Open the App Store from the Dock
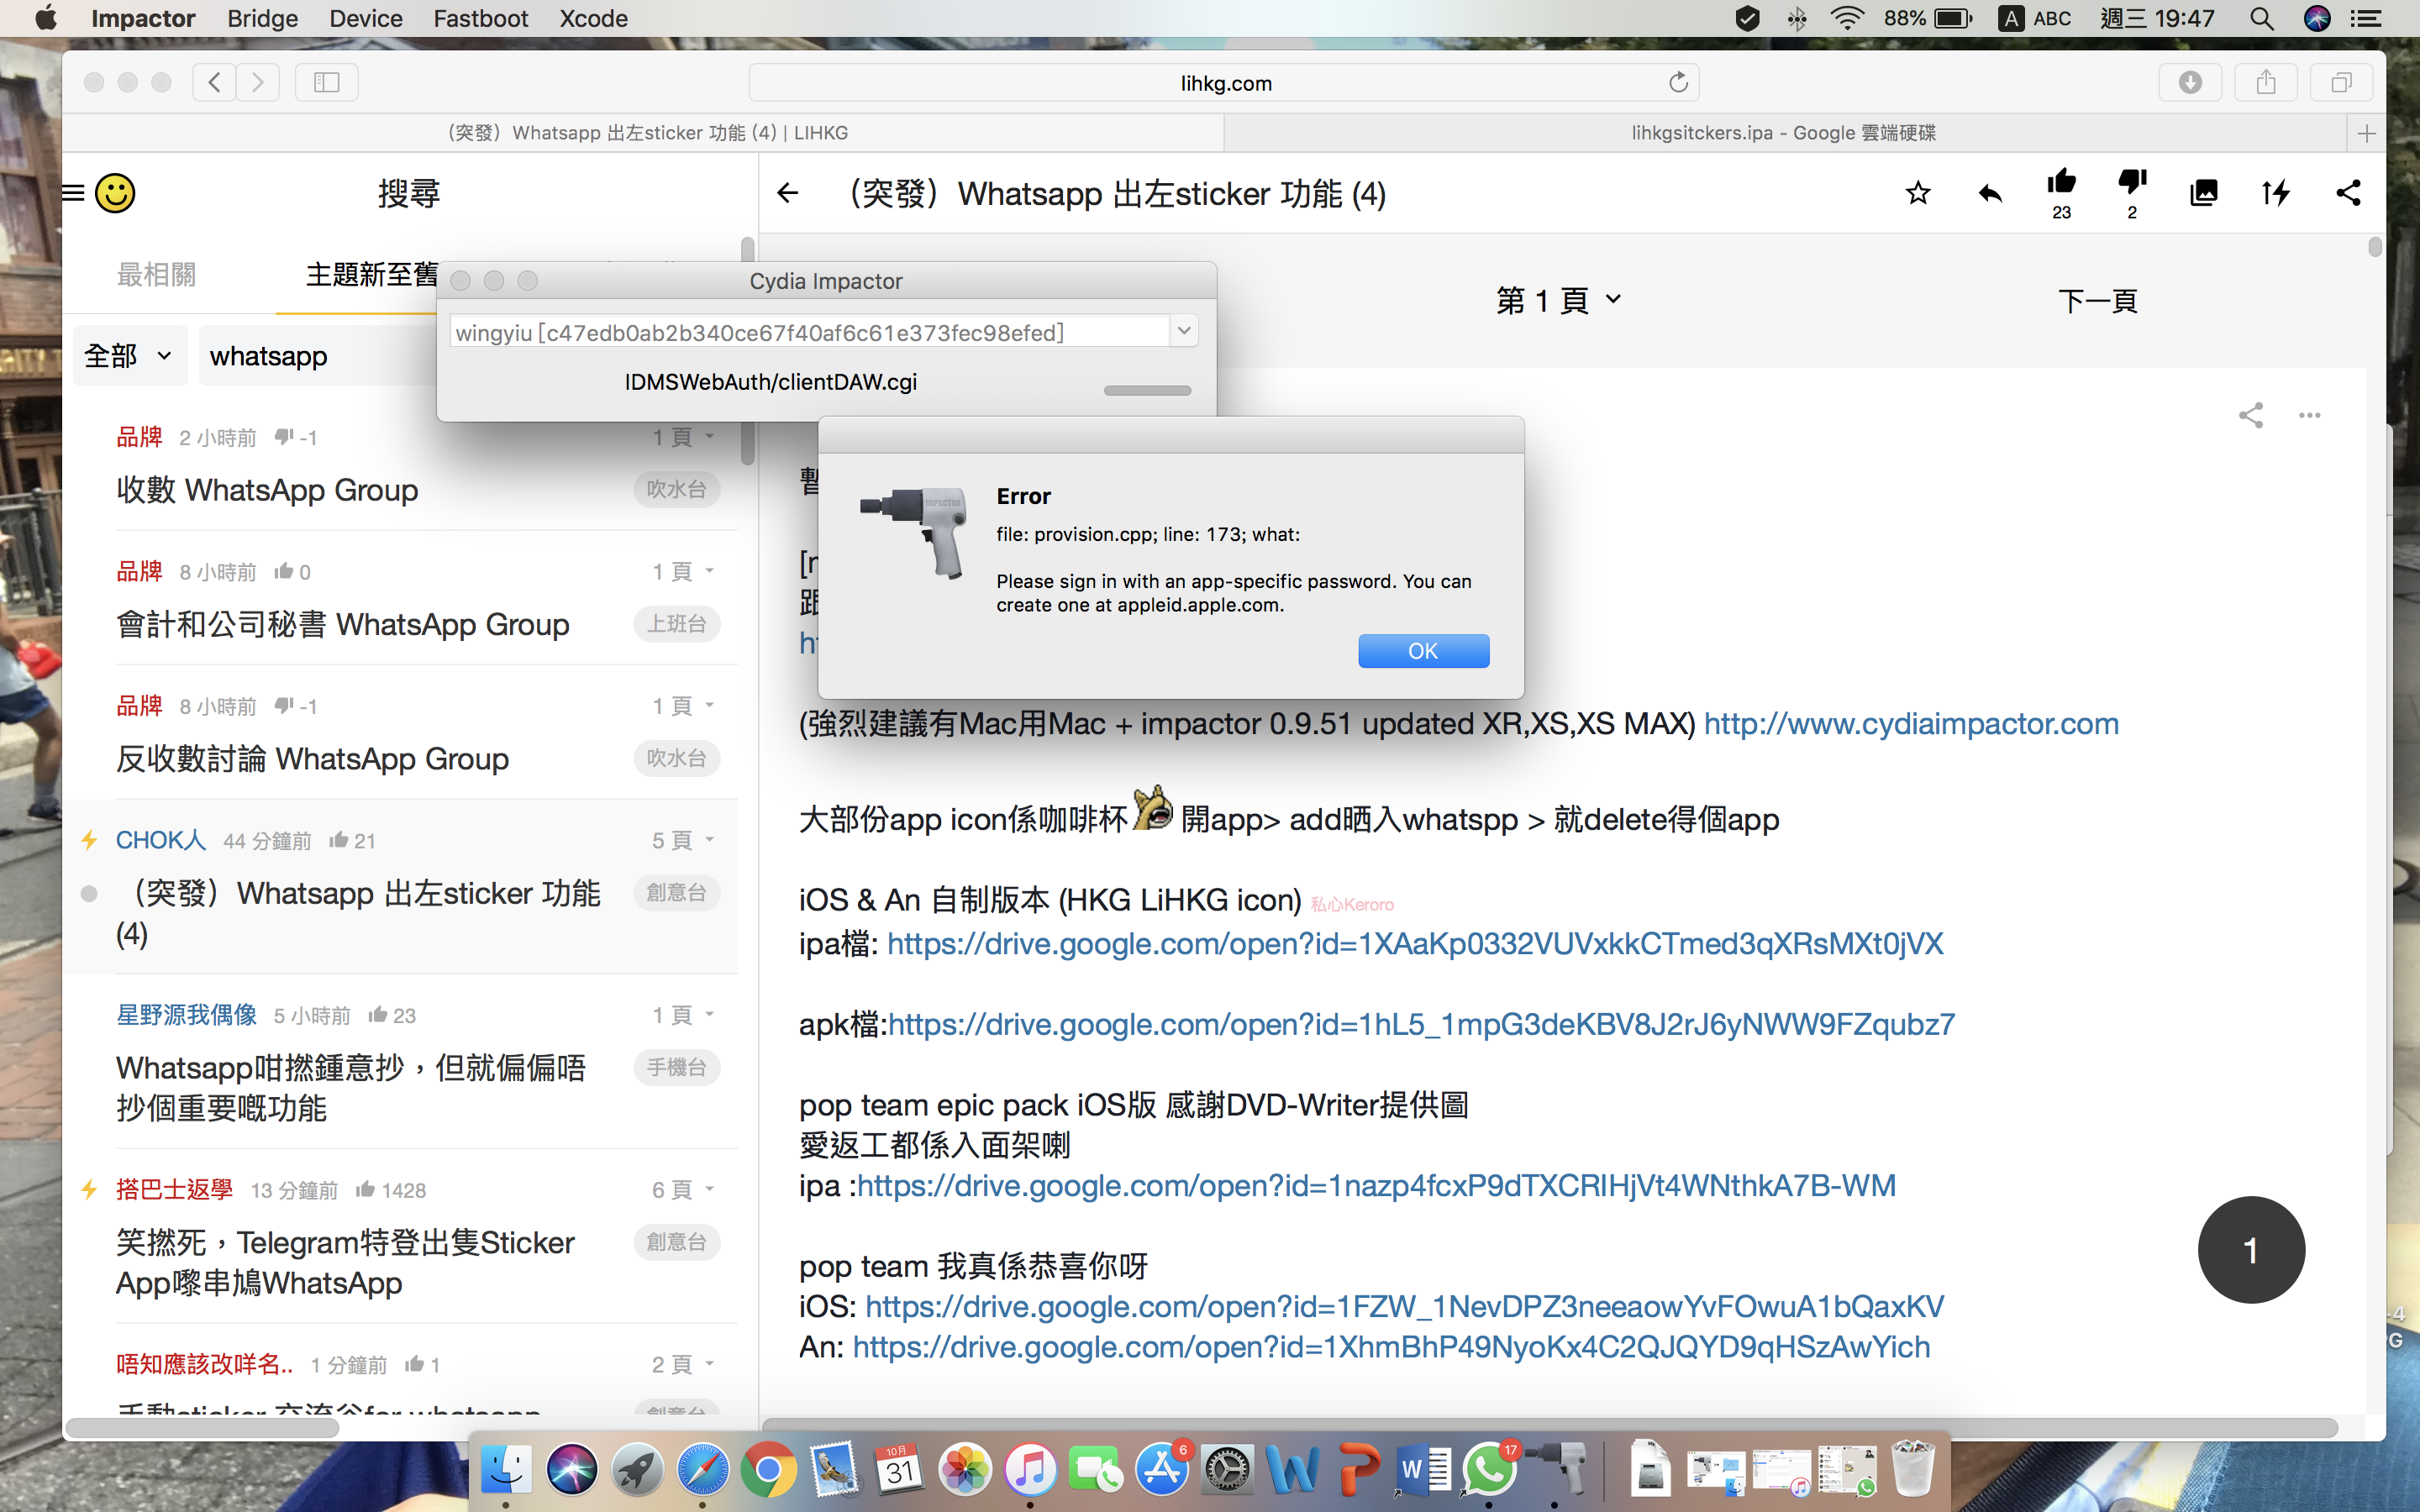This screenshot has width=2420, height=1512. (1161, 1470)
